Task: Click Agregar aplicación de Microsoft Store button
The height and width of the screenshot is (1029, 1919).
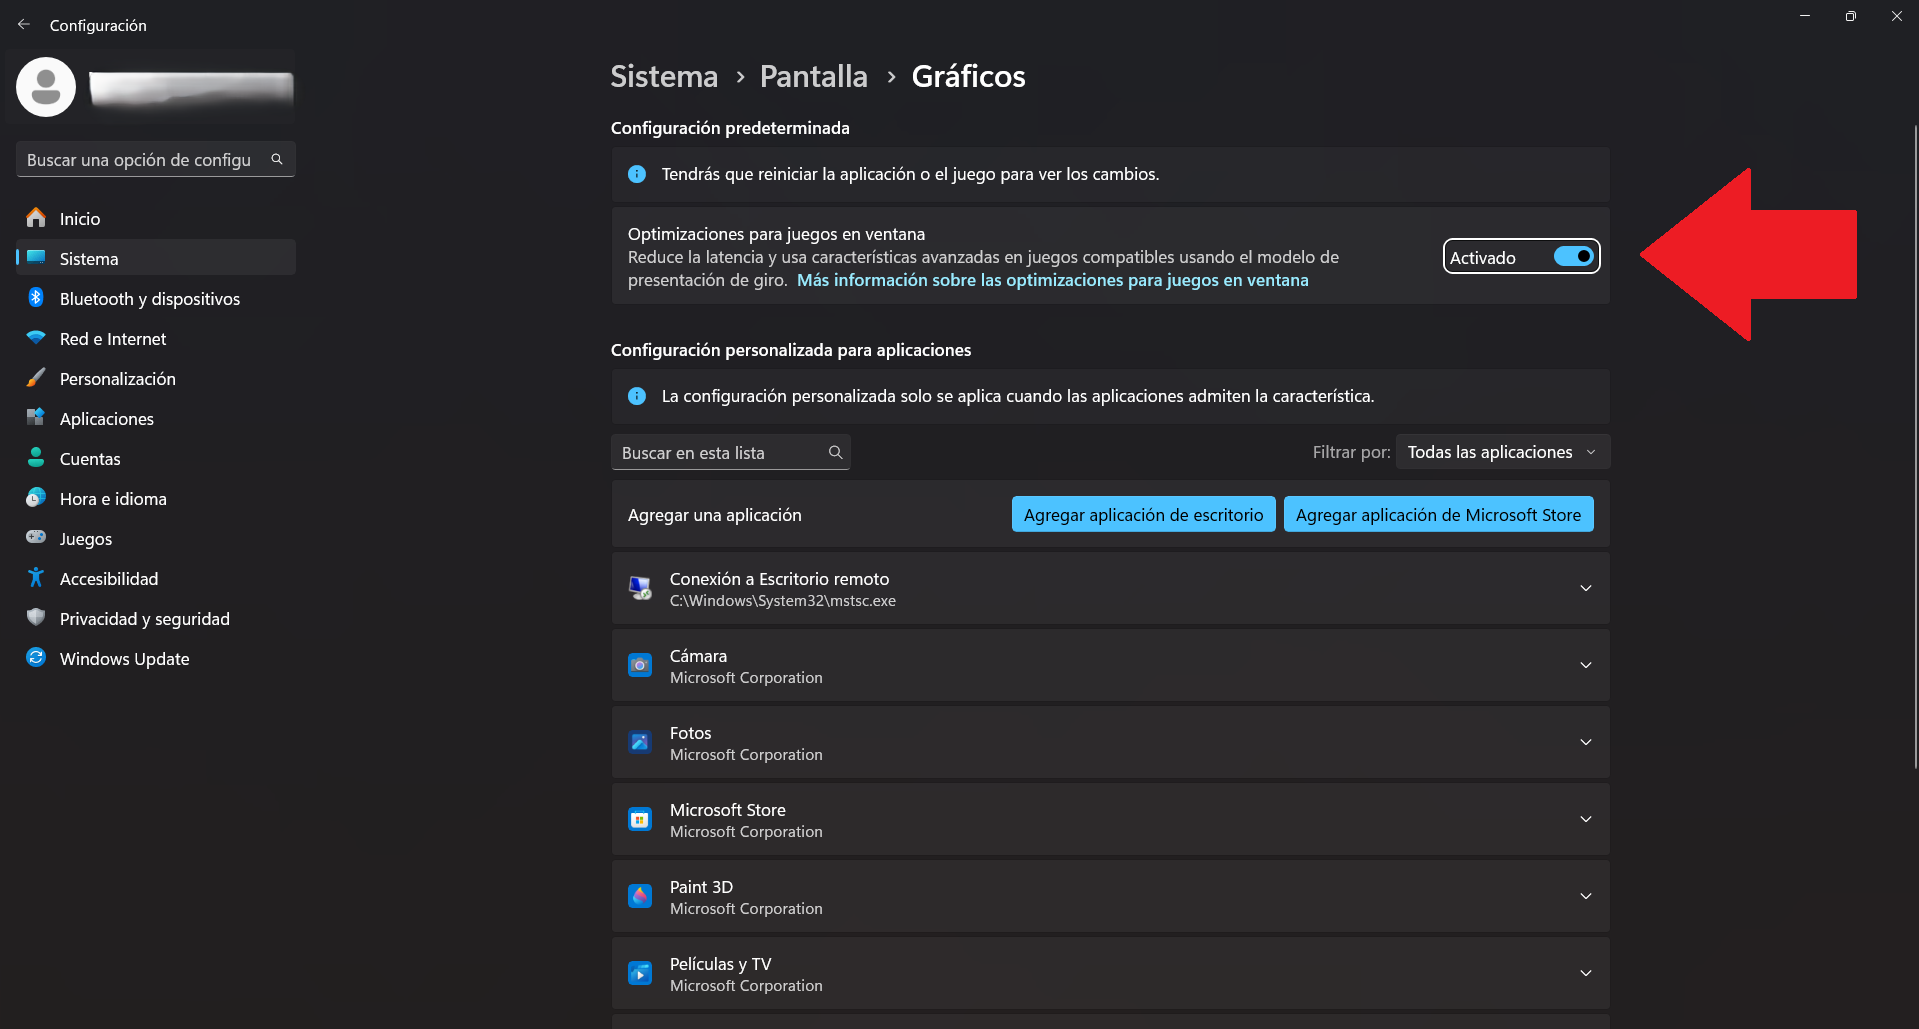Action: pos(1438,514)
